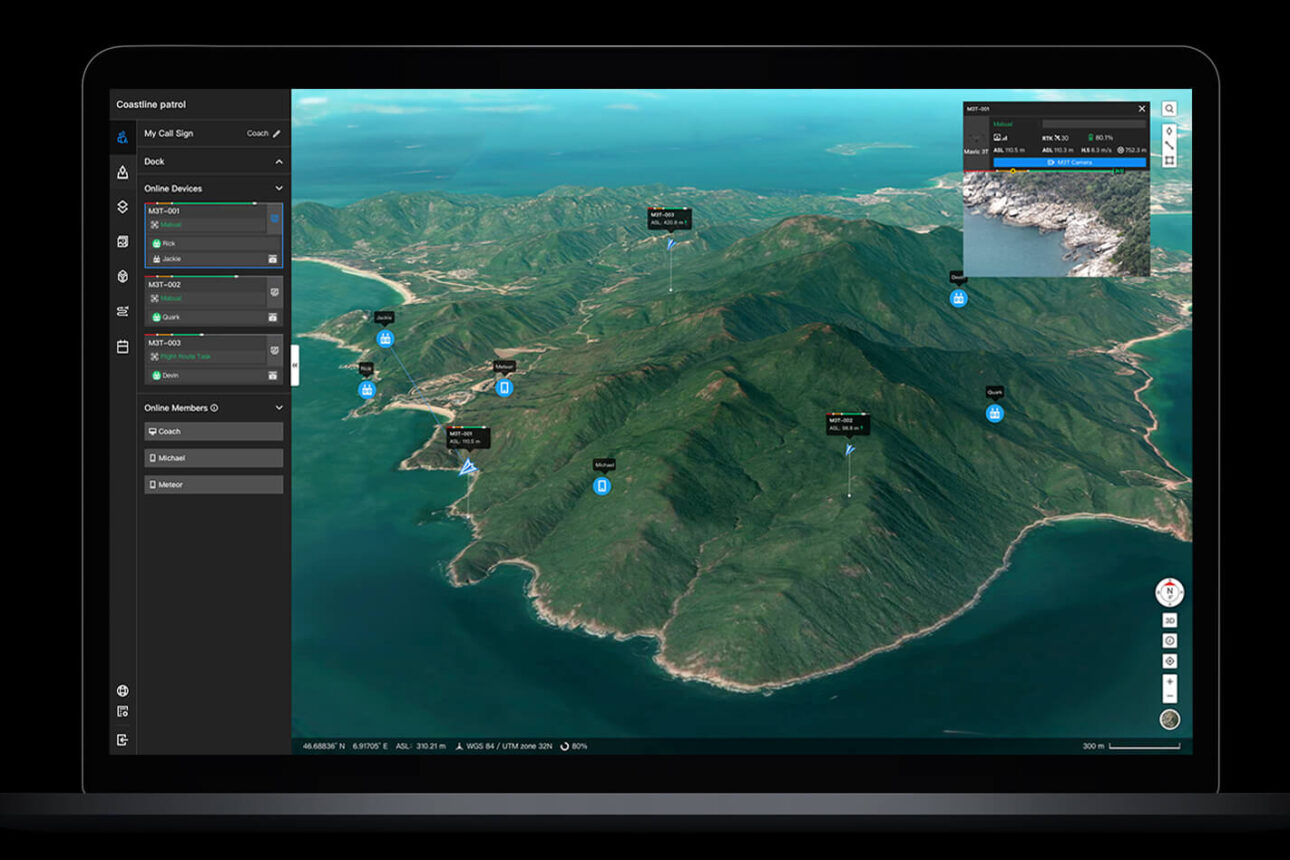Switch to the Annotations sidebar tab
Viewport: 1290px width, 860px height.
(123, 172)
